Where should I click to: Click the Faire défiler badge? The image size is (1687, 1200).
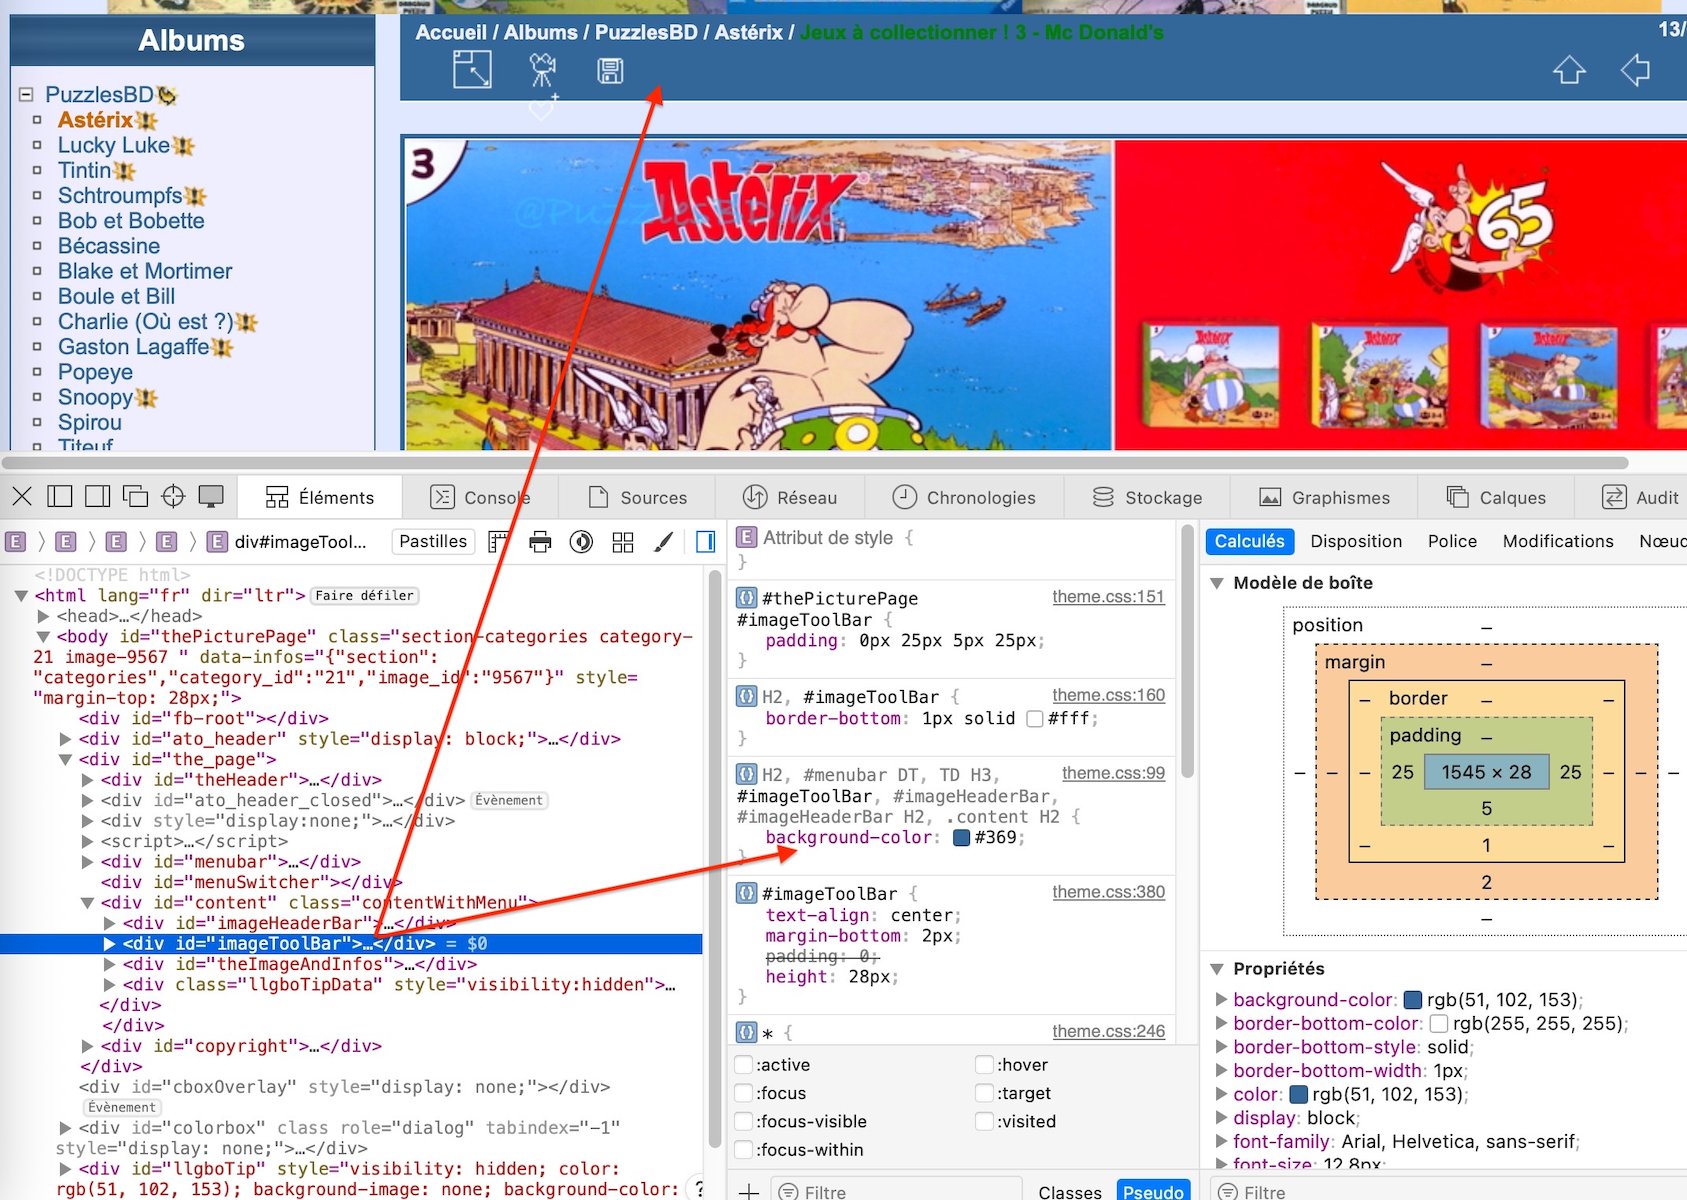[x=364, y=595]
